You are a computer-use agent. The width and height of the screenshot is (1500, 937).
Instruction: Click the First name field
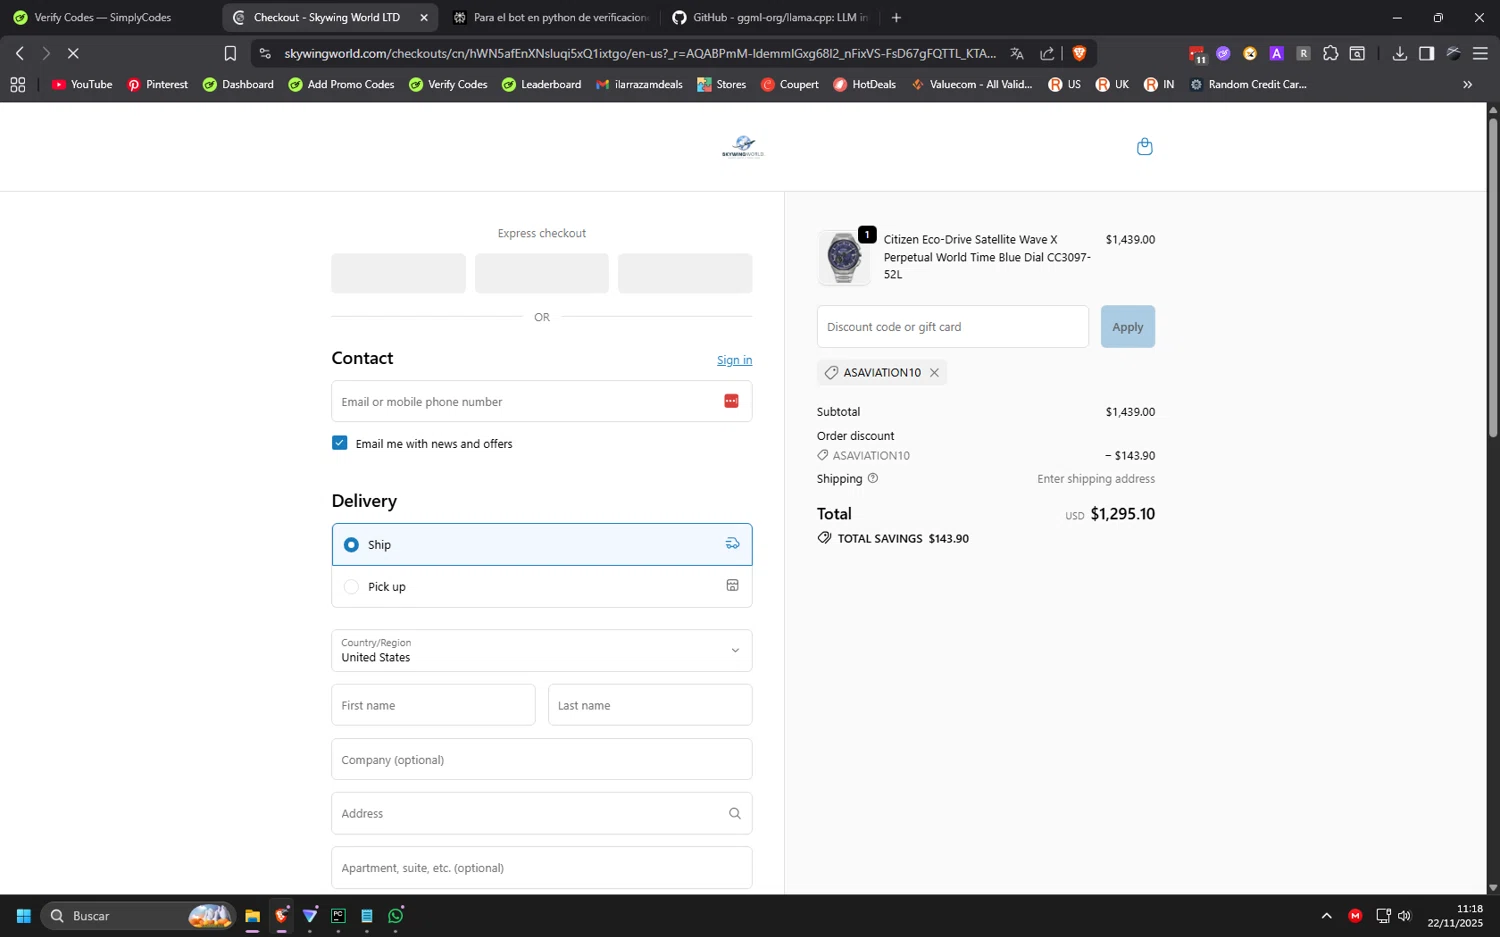433,705
